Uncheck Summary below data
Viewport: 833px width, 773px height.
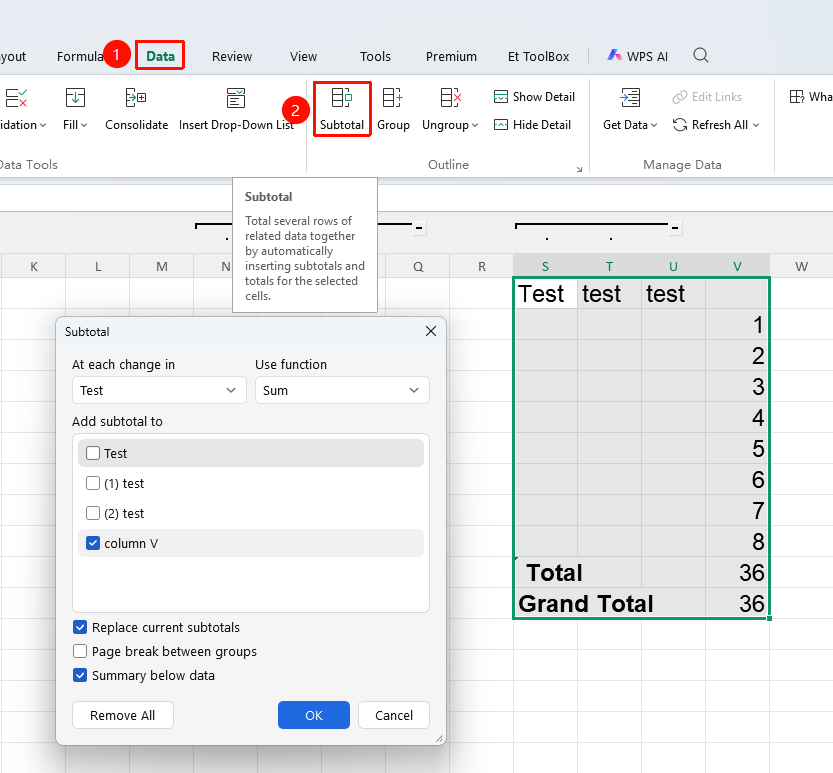[x=80, y=675]
